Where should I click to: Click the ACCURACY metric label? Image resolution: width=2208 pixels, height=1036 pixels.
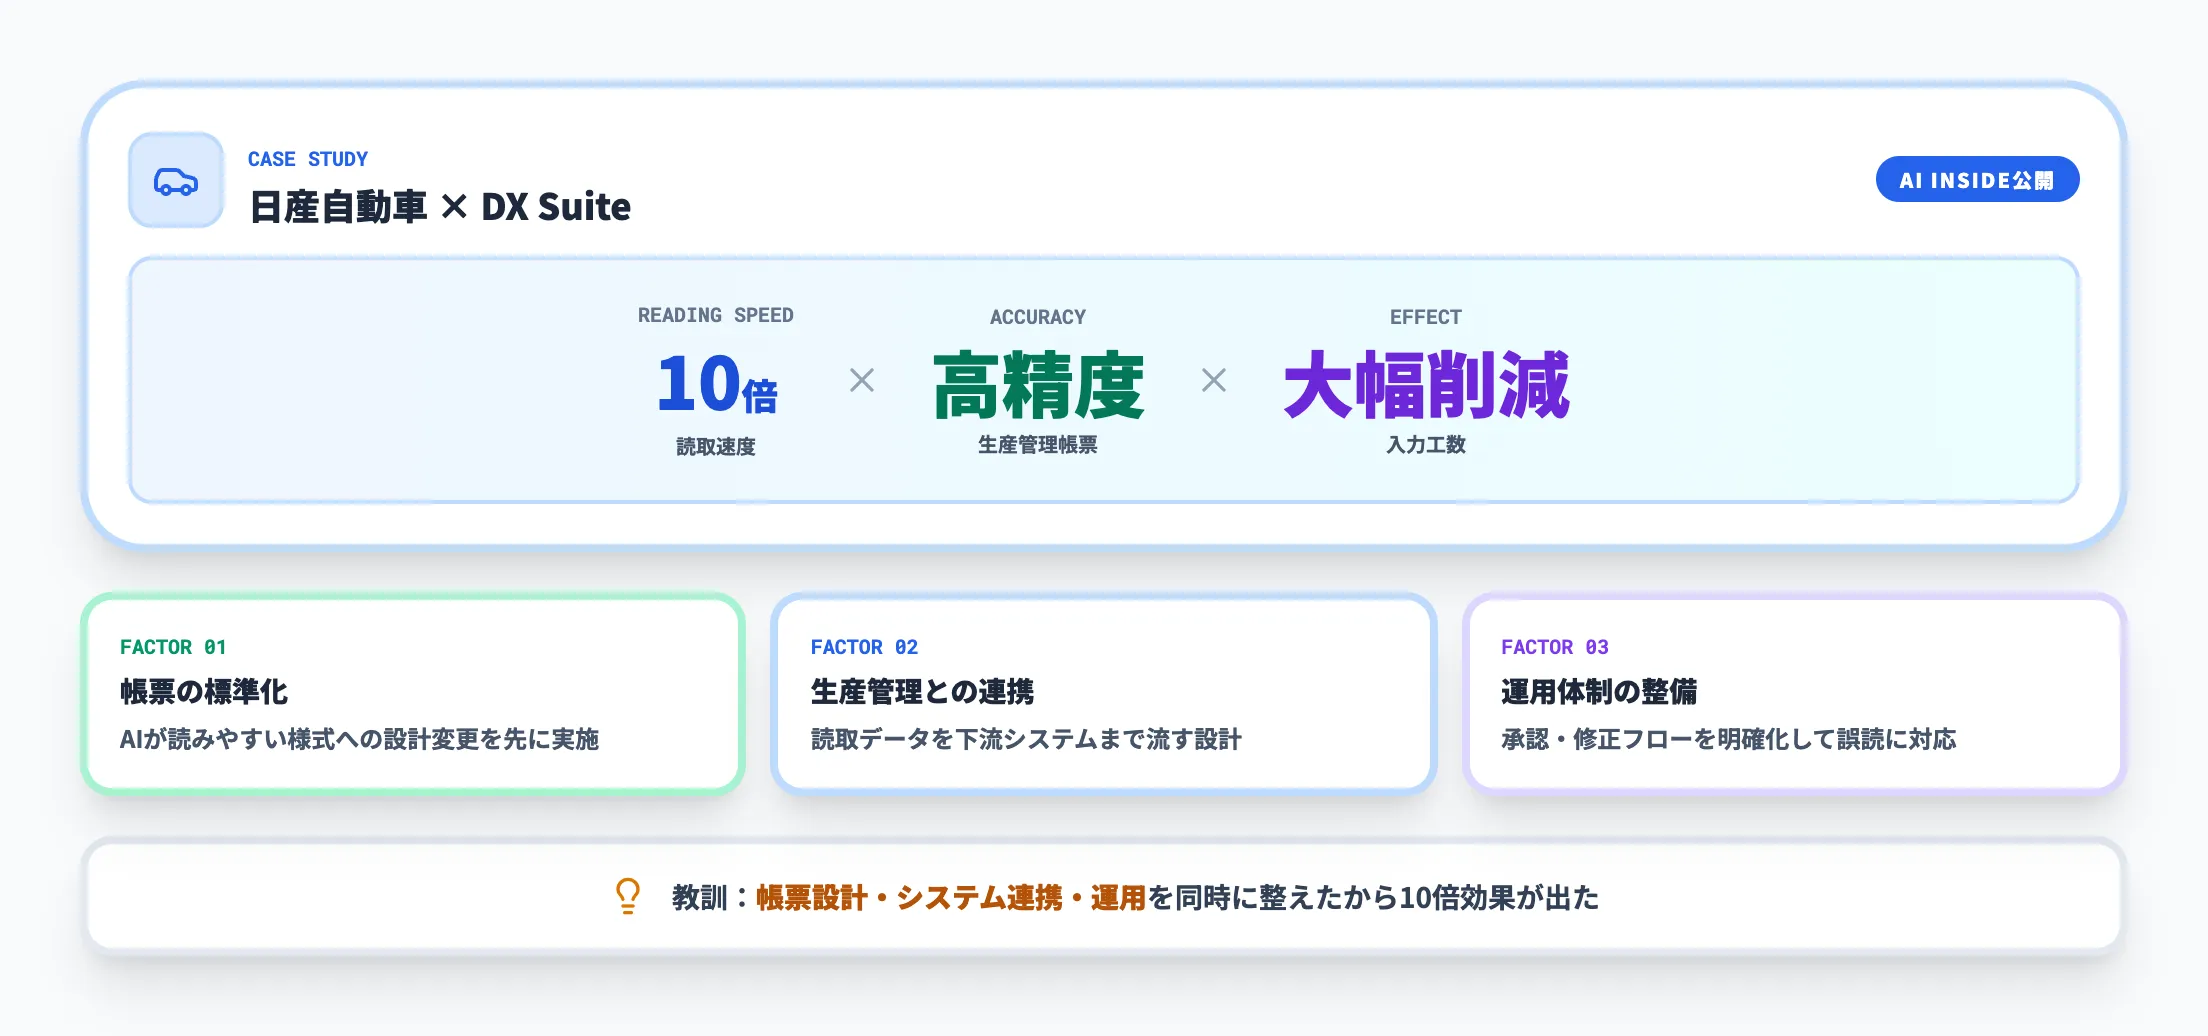(1037, 317)
